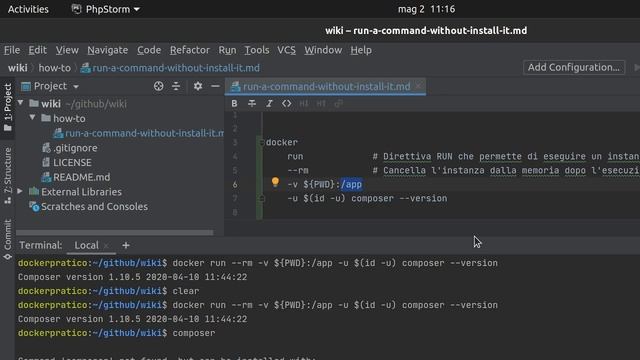Open the File menu
Image resolution: width=640 pixels, height=360 pixels.
point(12,50)
